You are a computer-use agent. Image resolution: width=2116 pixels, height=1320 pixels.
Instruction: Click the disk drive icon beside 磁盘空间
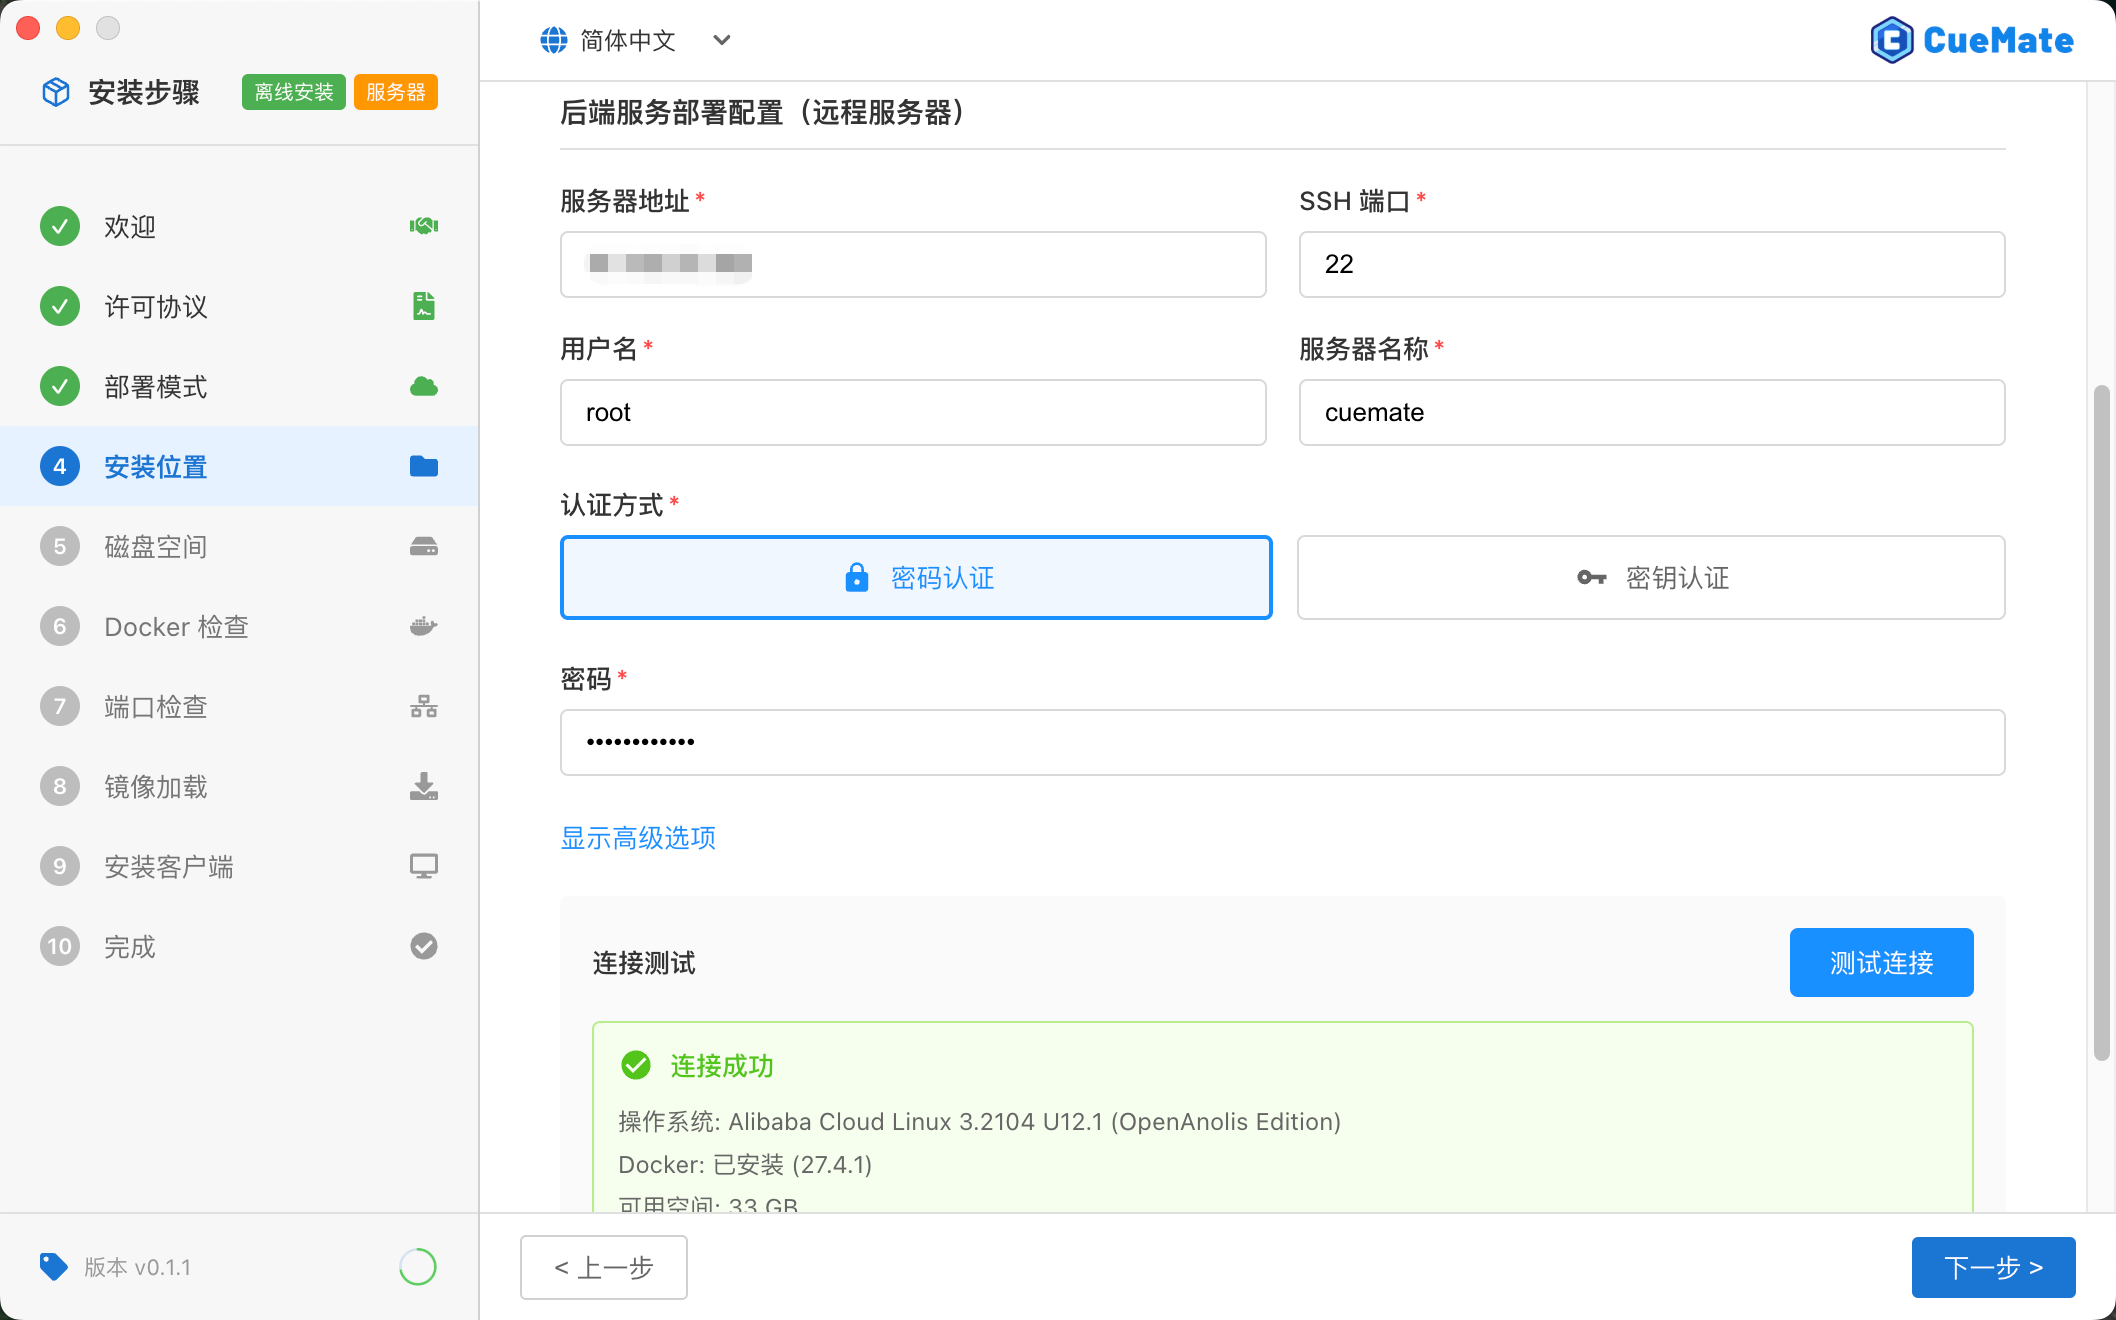coord(423,546)
